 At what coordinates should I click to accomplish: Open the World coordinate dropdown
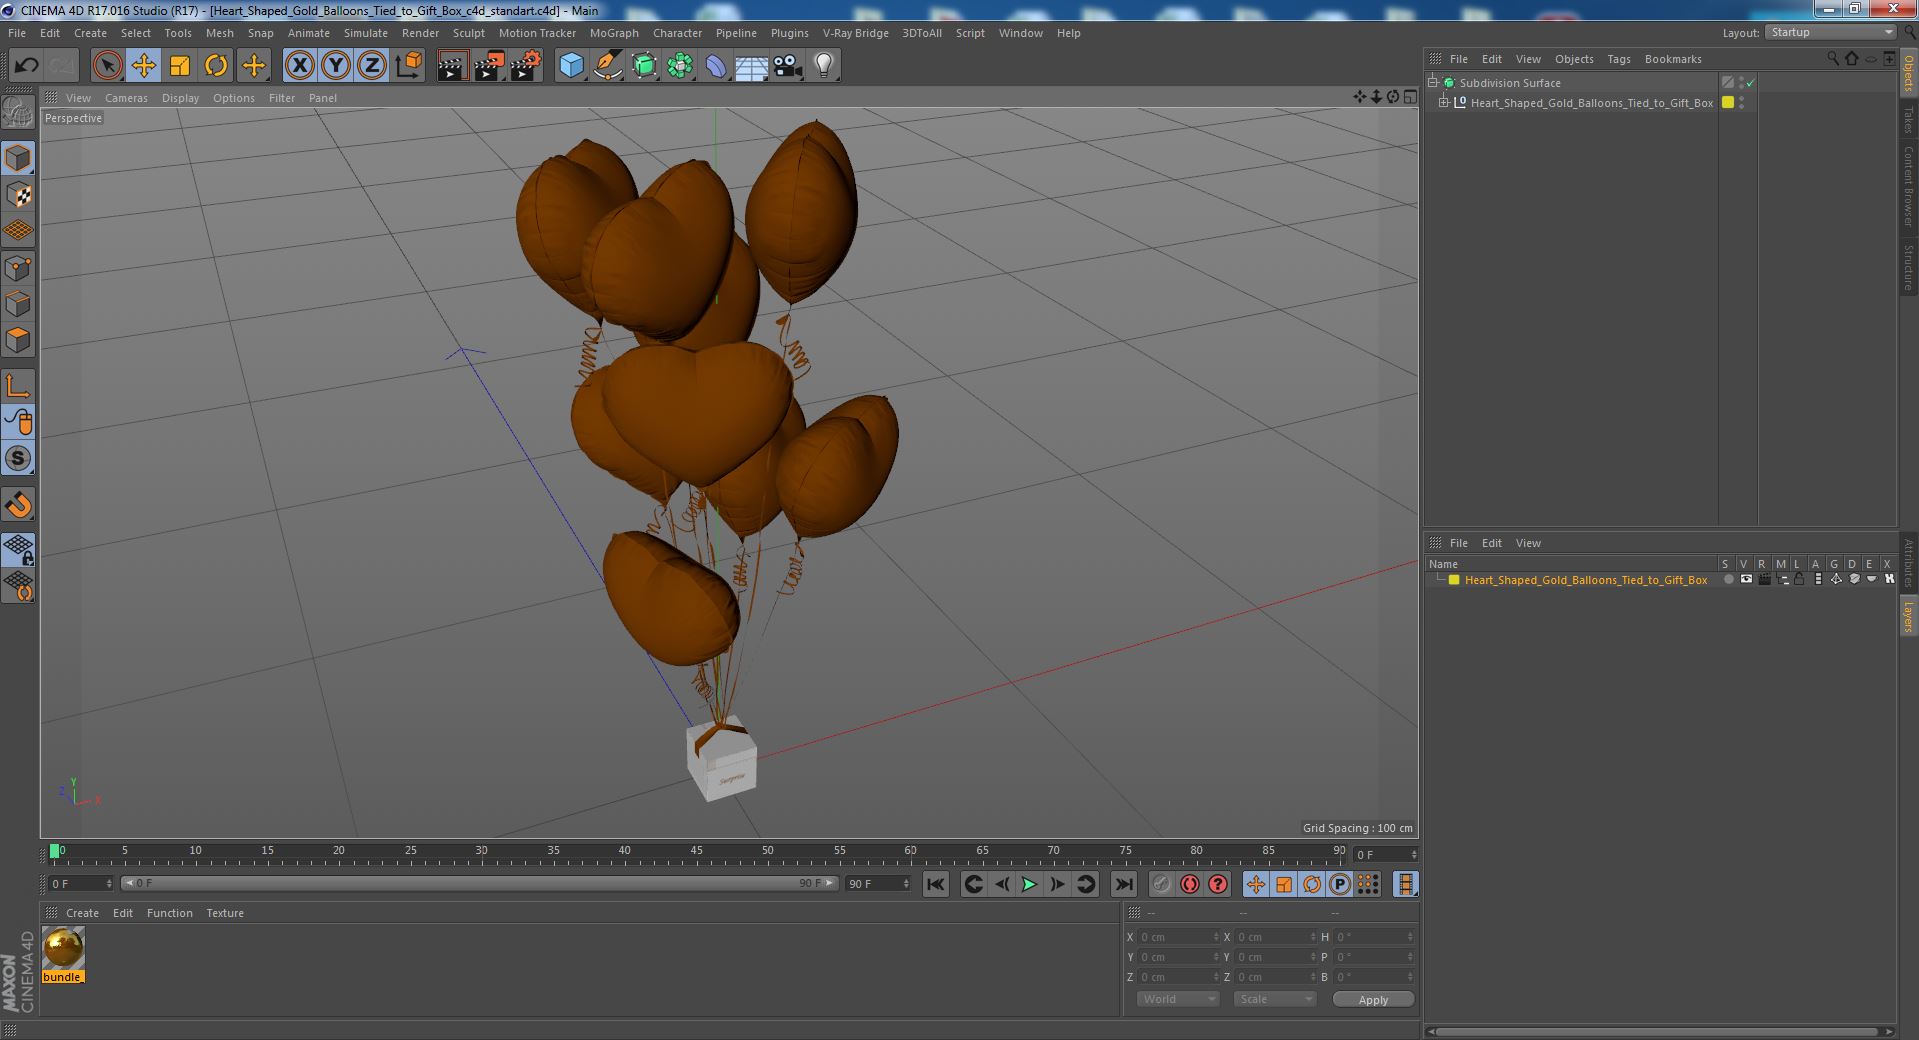point(1178,999)
